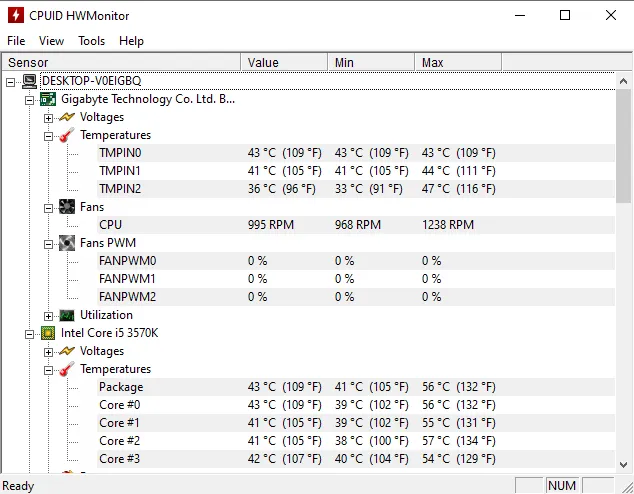This screenshot has height=494, width=634.
Task: Open the Tools menu
Action: (x=92, y=41)
